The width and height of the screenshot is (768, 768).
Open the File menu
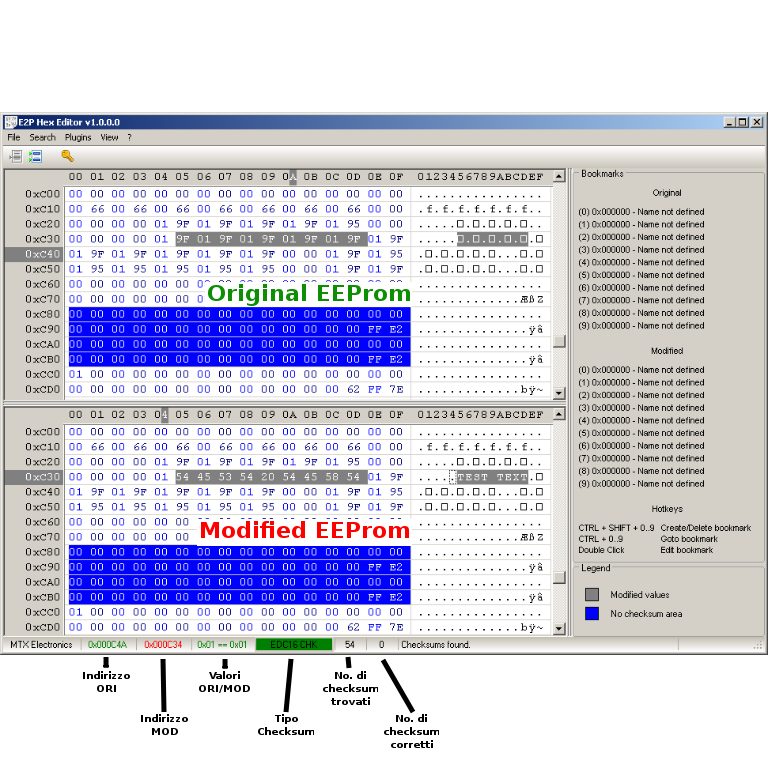tap(14, 137)
